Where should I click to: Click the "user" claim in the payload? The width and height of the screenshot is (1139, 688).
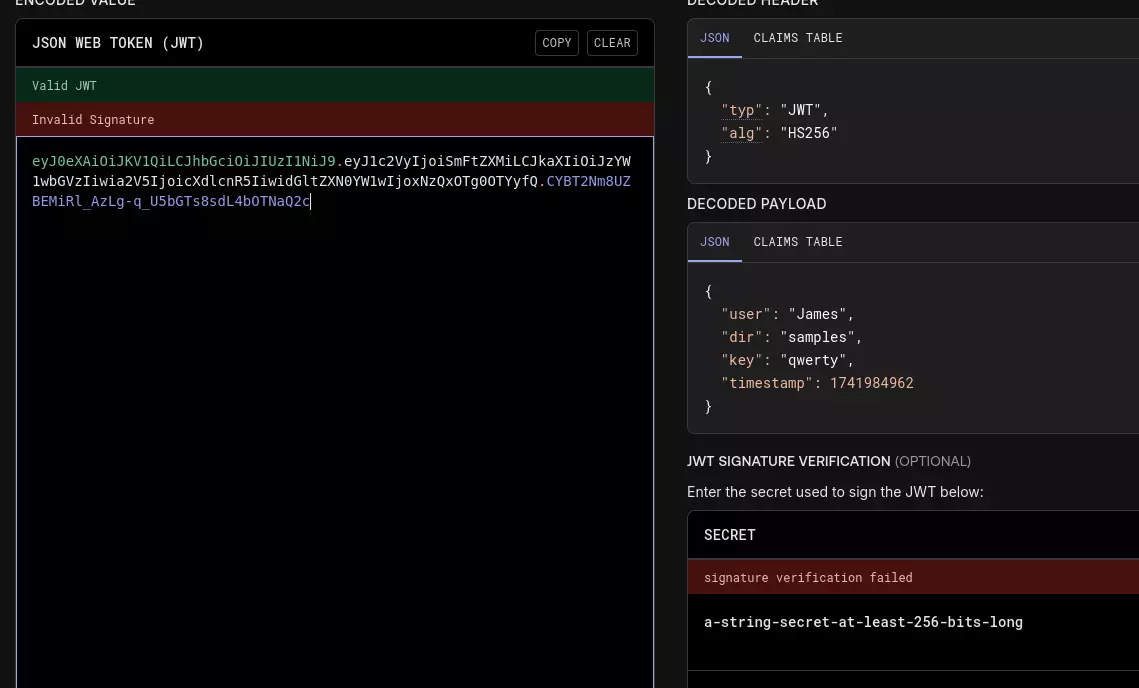[x=746, y=314]
